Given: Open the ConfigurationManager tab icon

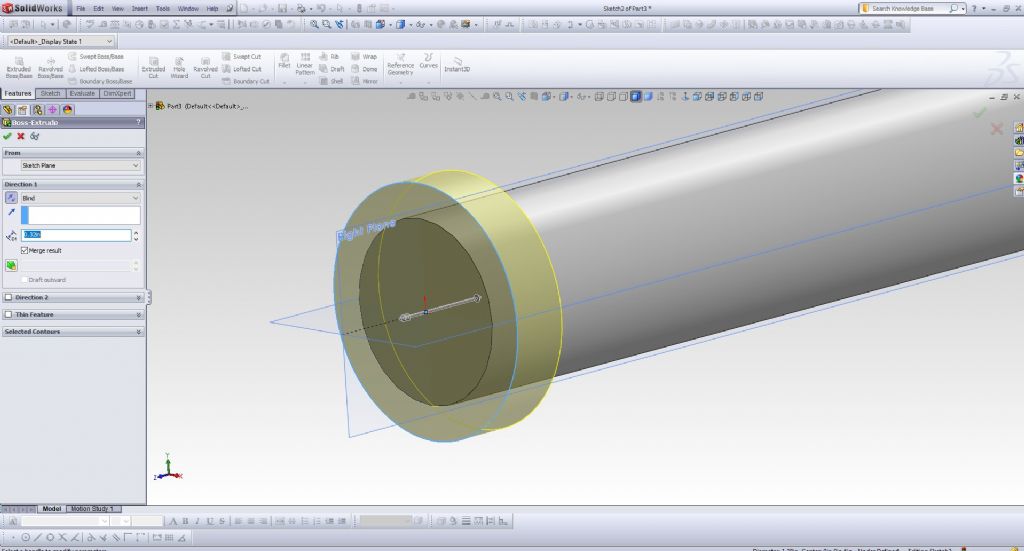Looking at the screenshot, I should click(x=38, y=110).
